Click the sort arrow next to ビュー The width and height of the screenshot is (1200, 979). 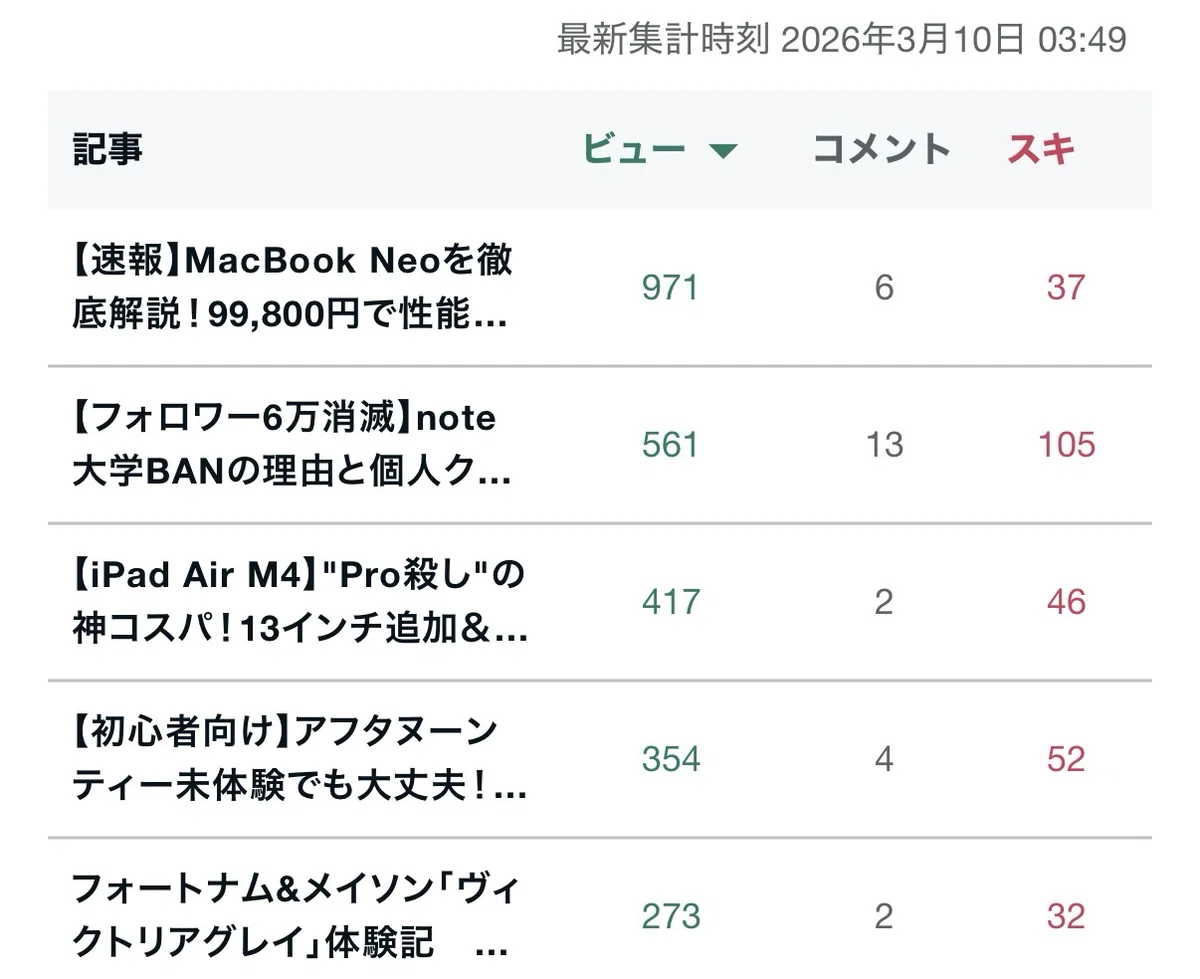pyautogui.click(x=723, y=151)
